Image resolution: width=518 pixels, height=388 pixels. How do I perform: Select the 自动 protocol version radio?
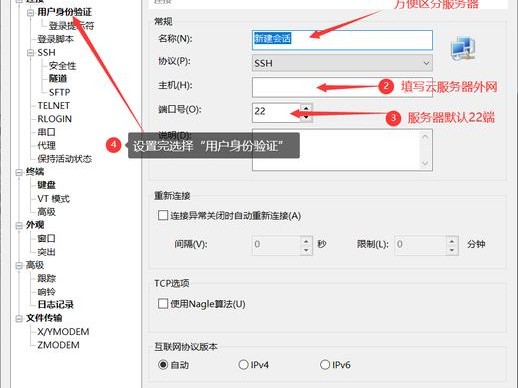(163, 365)
